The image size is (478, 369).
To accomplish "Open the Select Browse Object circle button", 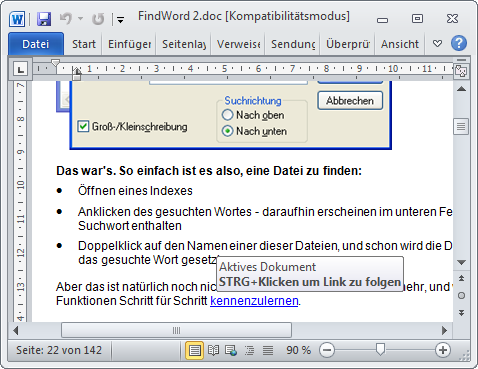I will coord(461,295).
